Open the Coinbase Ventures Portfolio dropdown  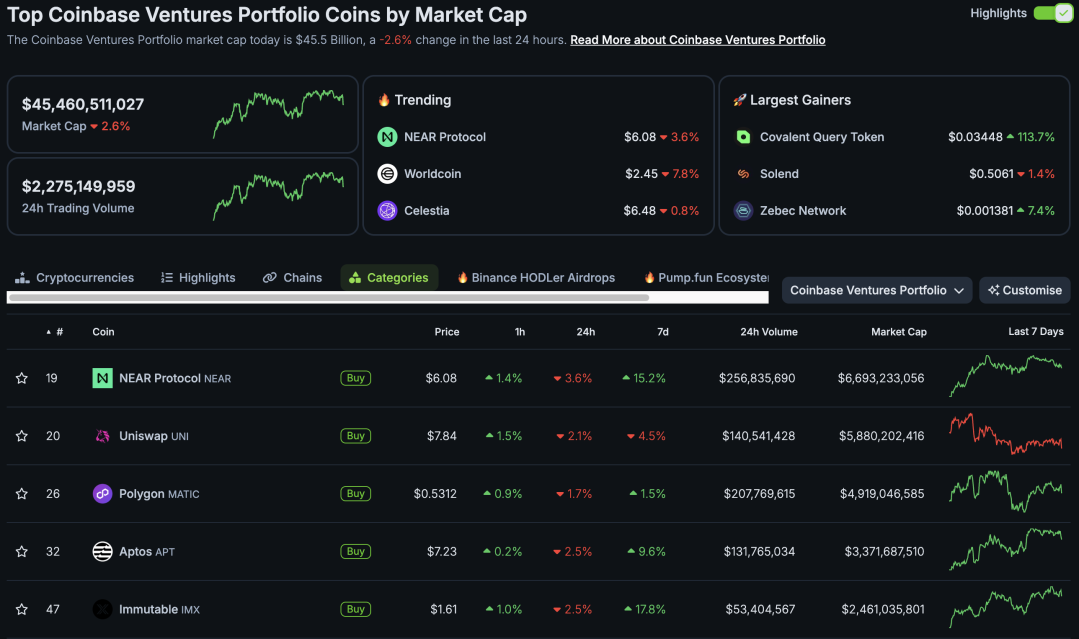point(876,290)
